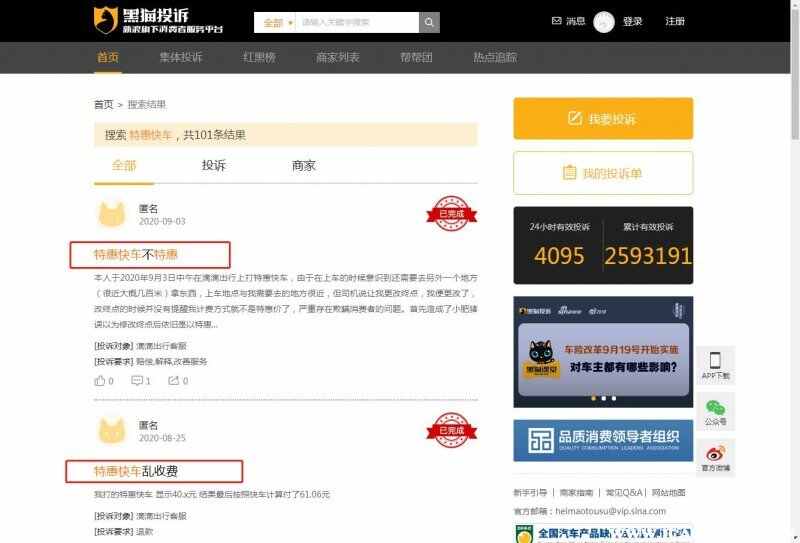Open 集体投诉 navigation item
The width and height of the screenshot is (800, 543).
tap(181, 57)
